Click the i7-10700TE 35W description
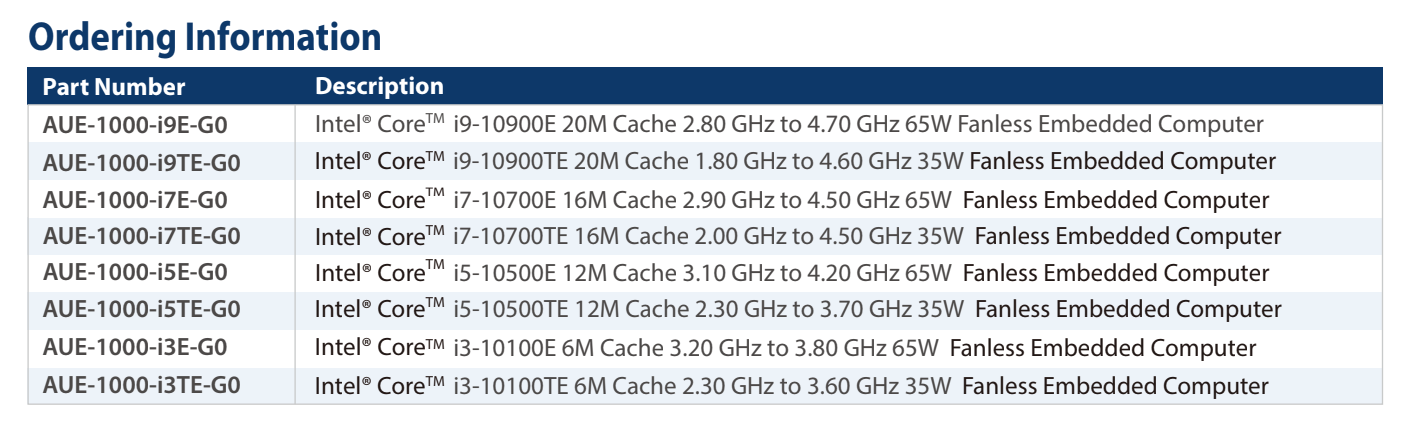The image size is (1414, 438). click(798, 237)
